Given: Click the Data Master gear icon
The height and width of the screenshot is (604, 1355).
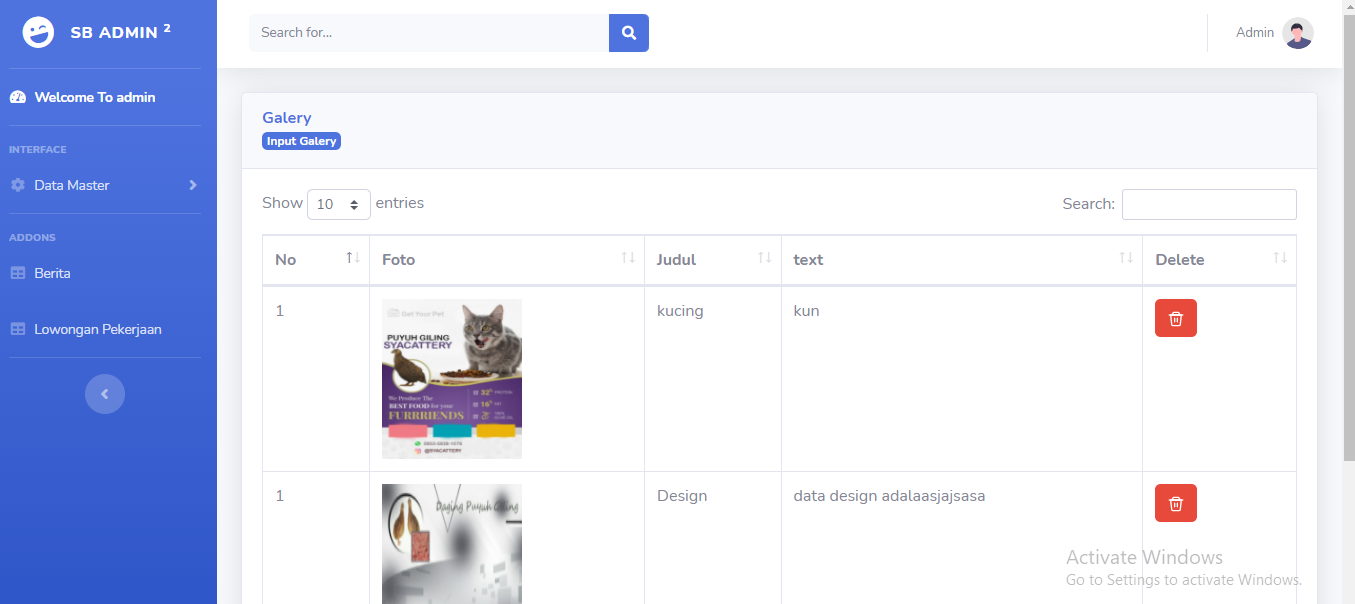Looking at the screenshot, I should pyautogui.click(x=18, y=185).
